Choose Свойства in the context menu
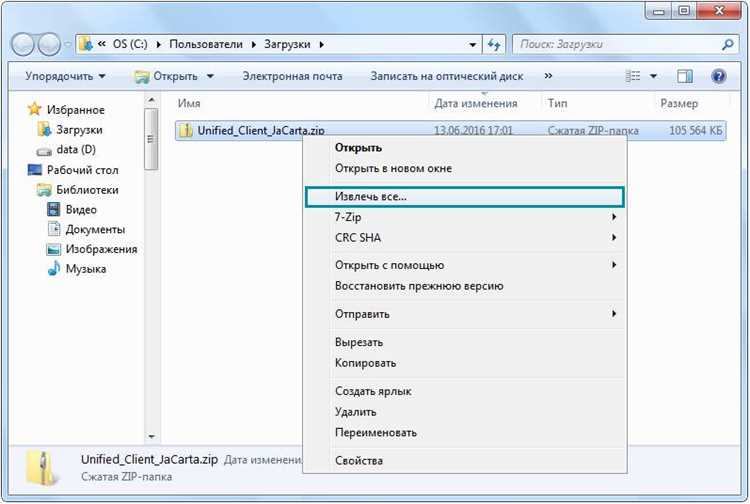Viewport: 750px width, 504px height. 464,460
